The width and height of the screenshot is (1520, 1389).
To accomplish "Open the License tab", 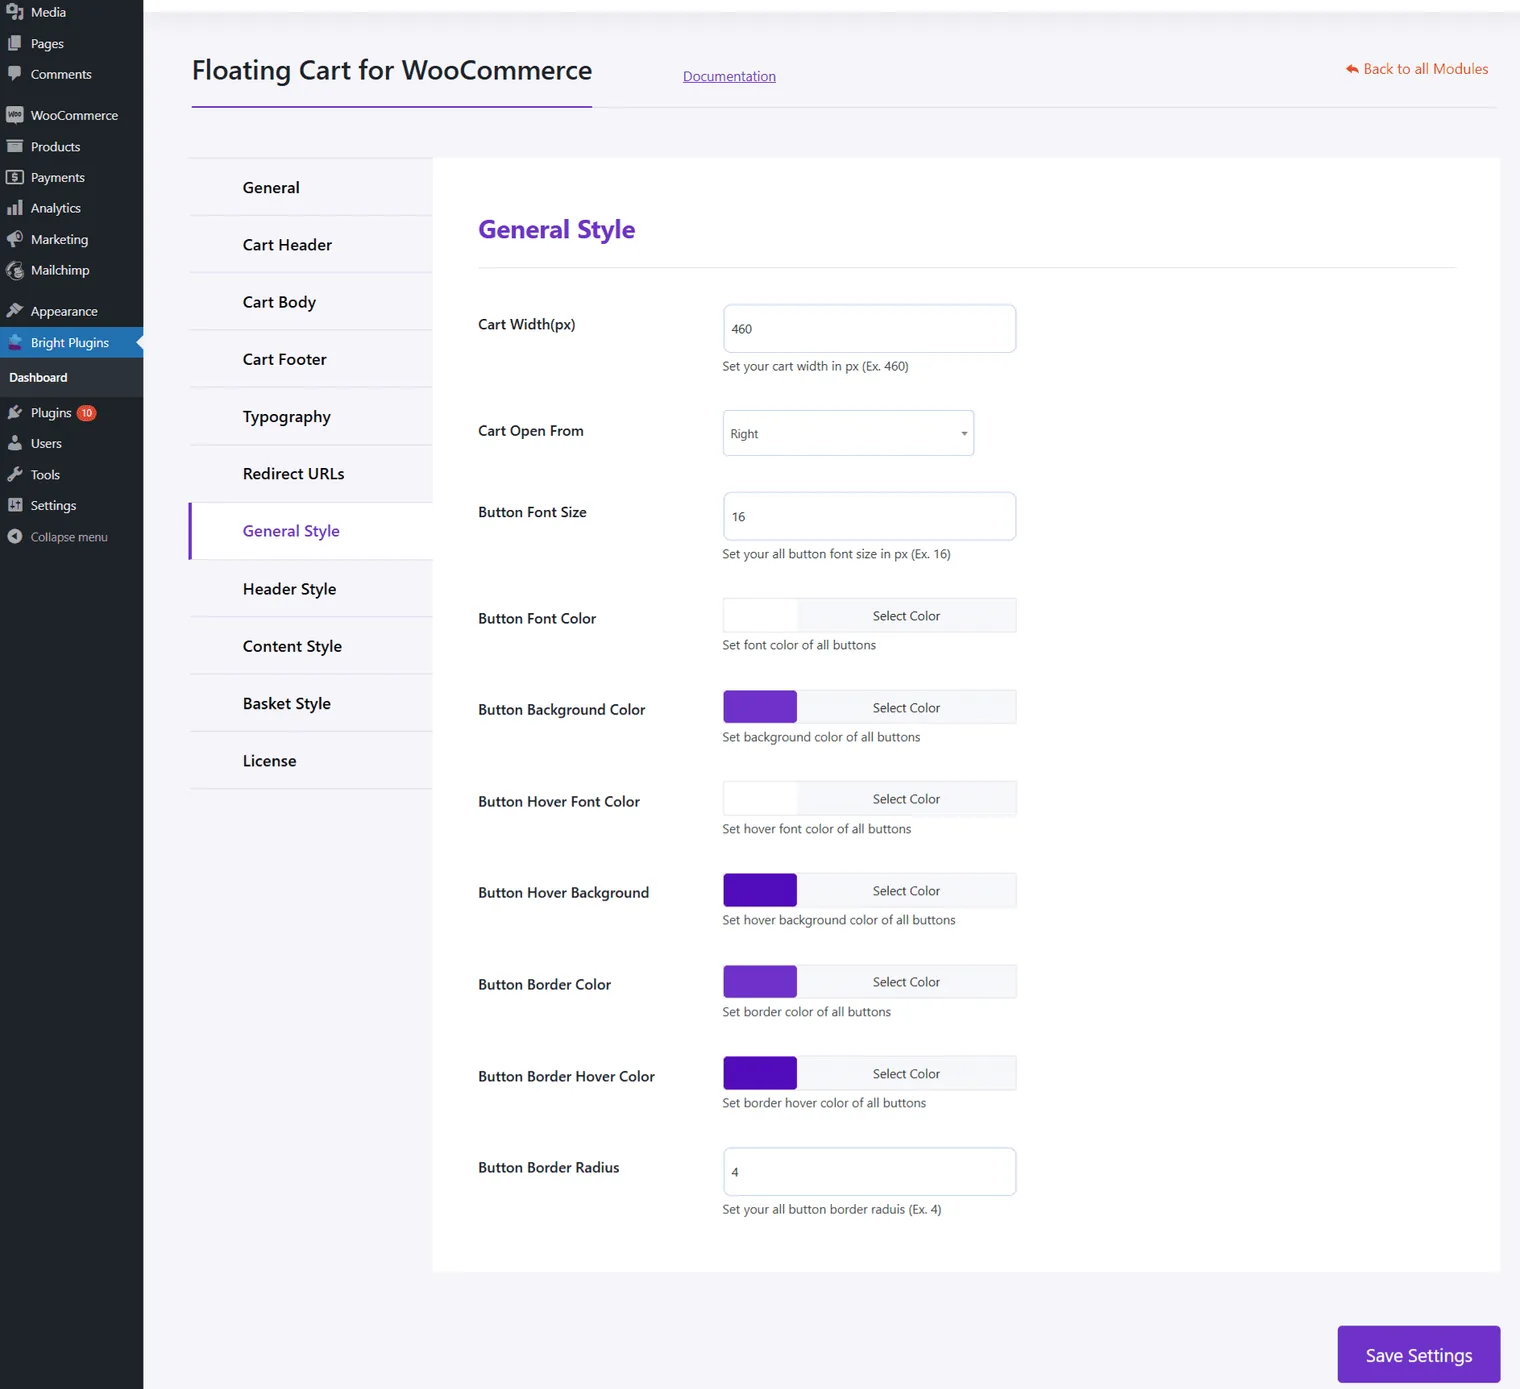I will coord(311,761).
